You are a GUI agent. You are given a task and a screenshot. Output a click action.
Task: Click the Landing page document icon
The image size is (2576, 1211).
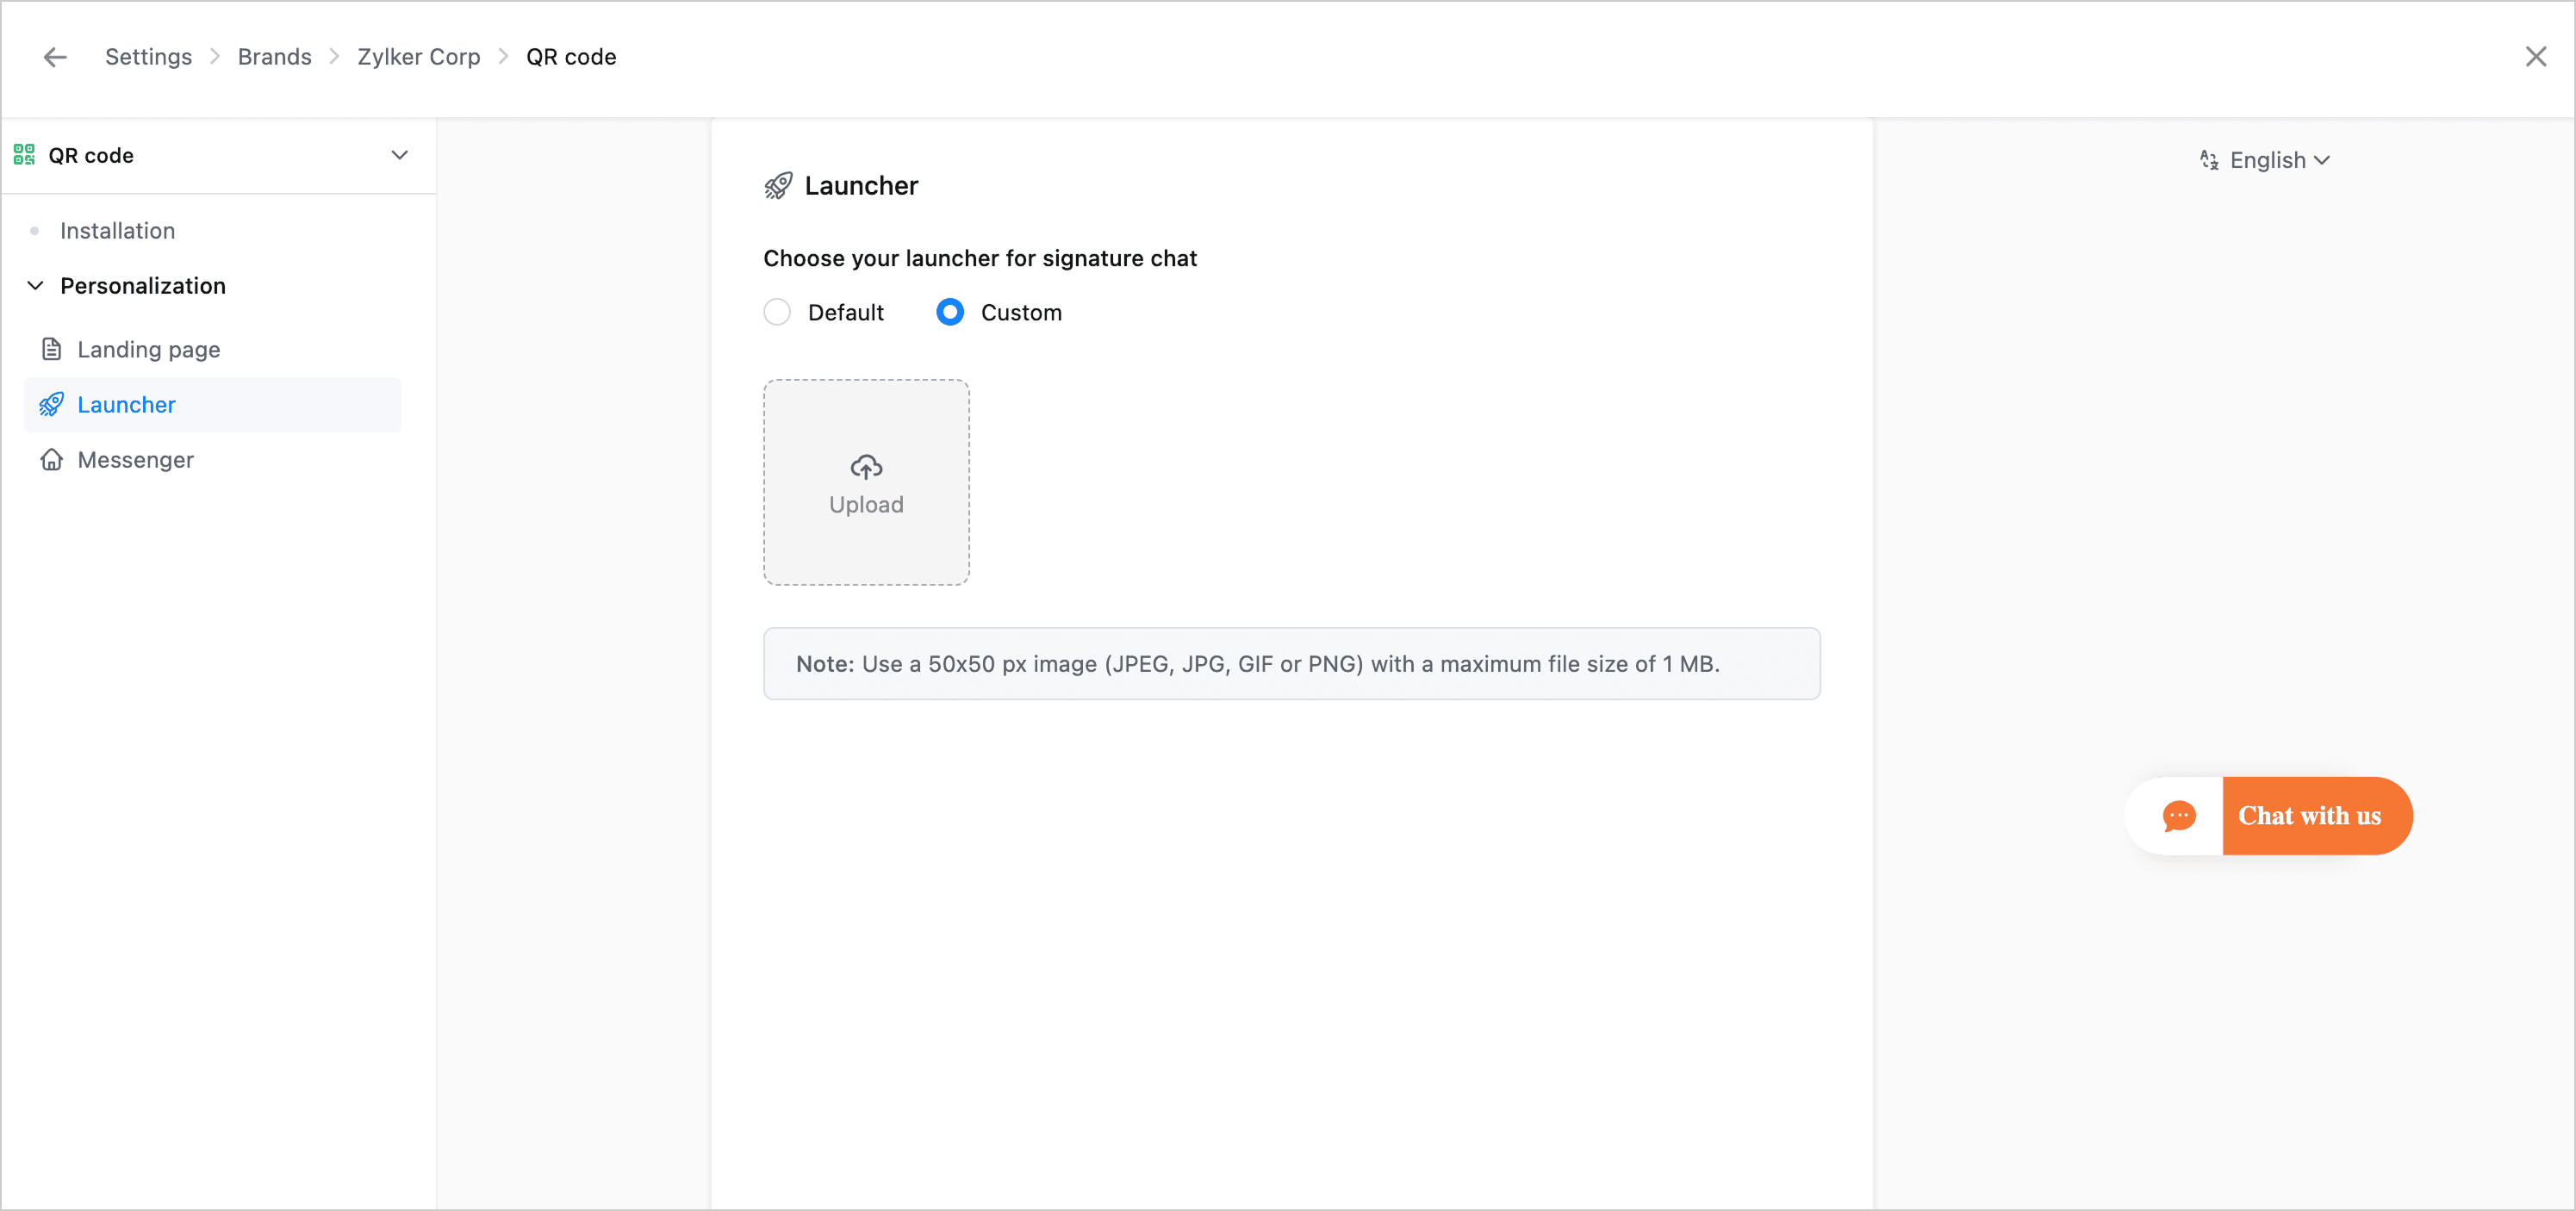[52, 349]
